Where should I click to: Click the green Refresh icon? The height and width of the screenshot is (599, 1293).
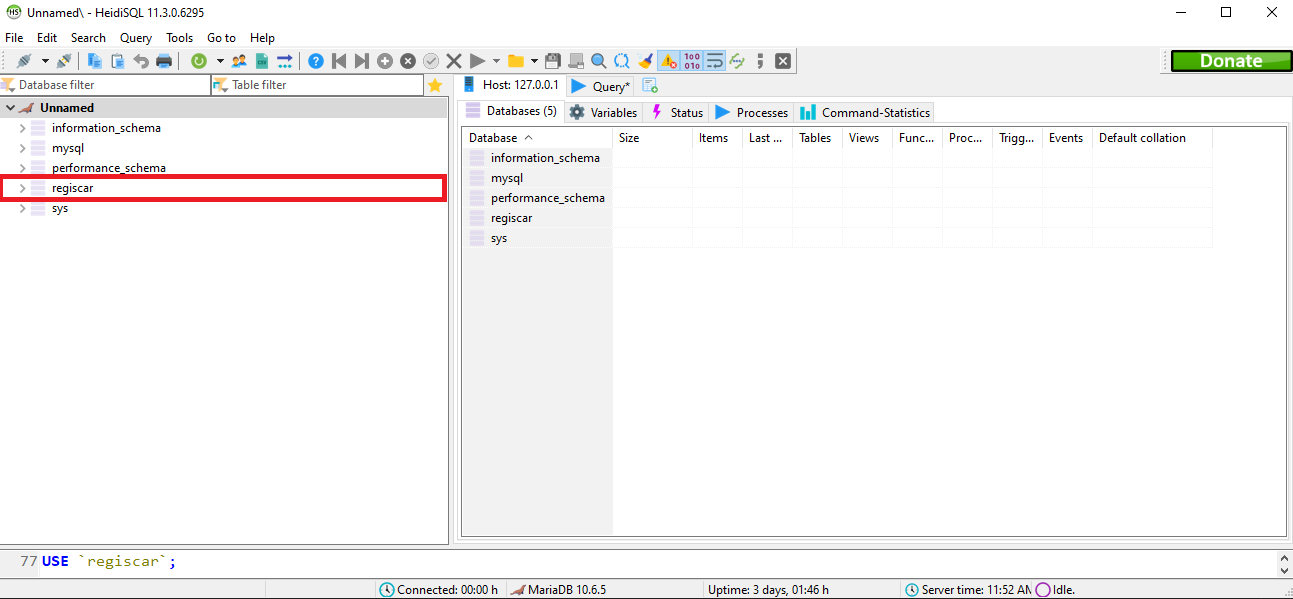tap(198, 61)
